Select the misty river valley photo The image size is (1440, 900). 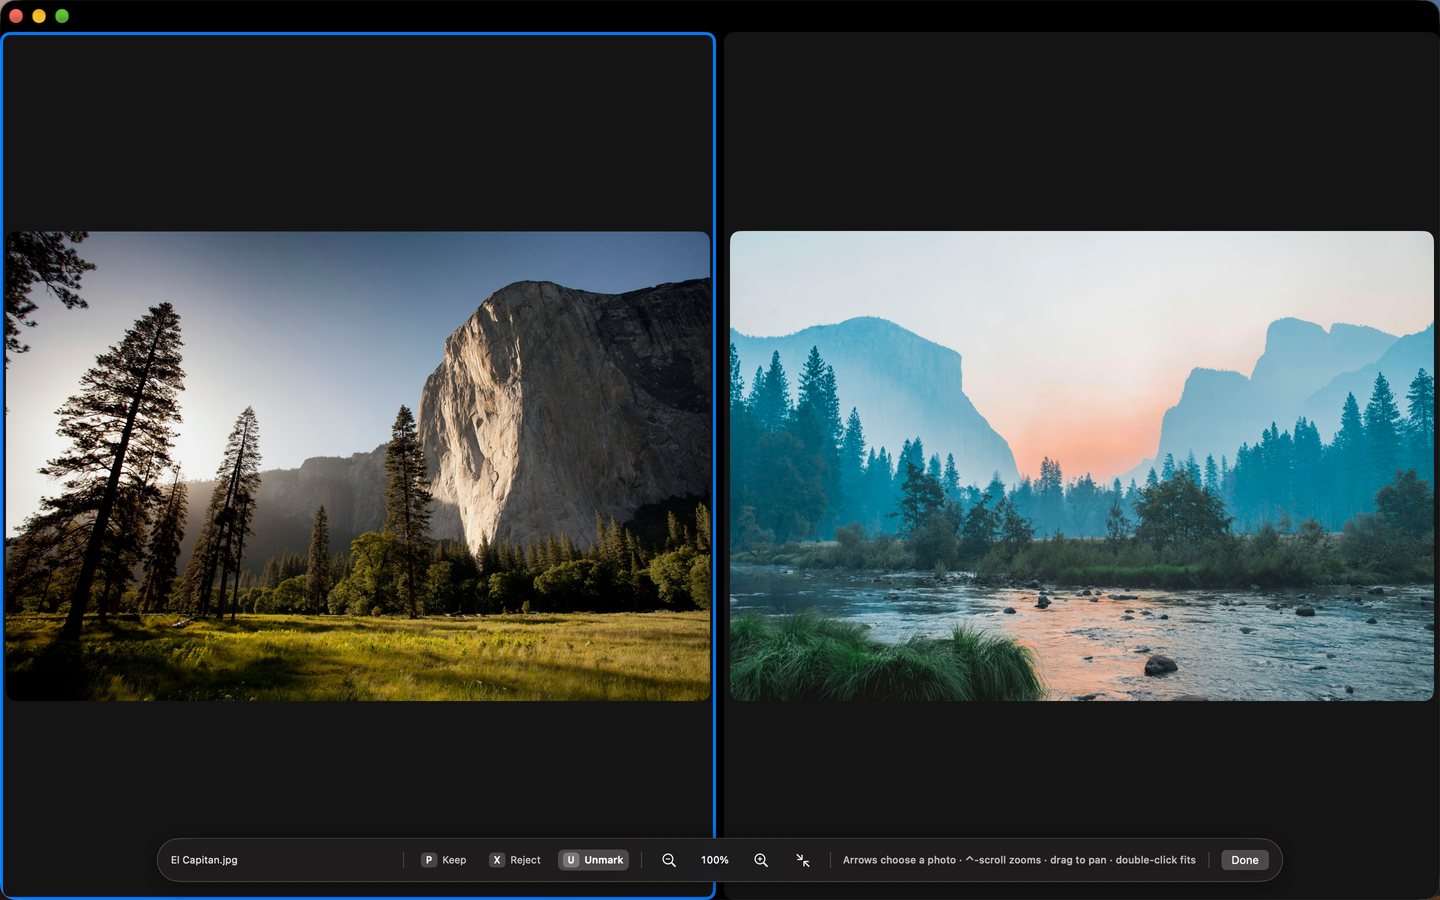pyautogui.click(x=1082, y=466)
